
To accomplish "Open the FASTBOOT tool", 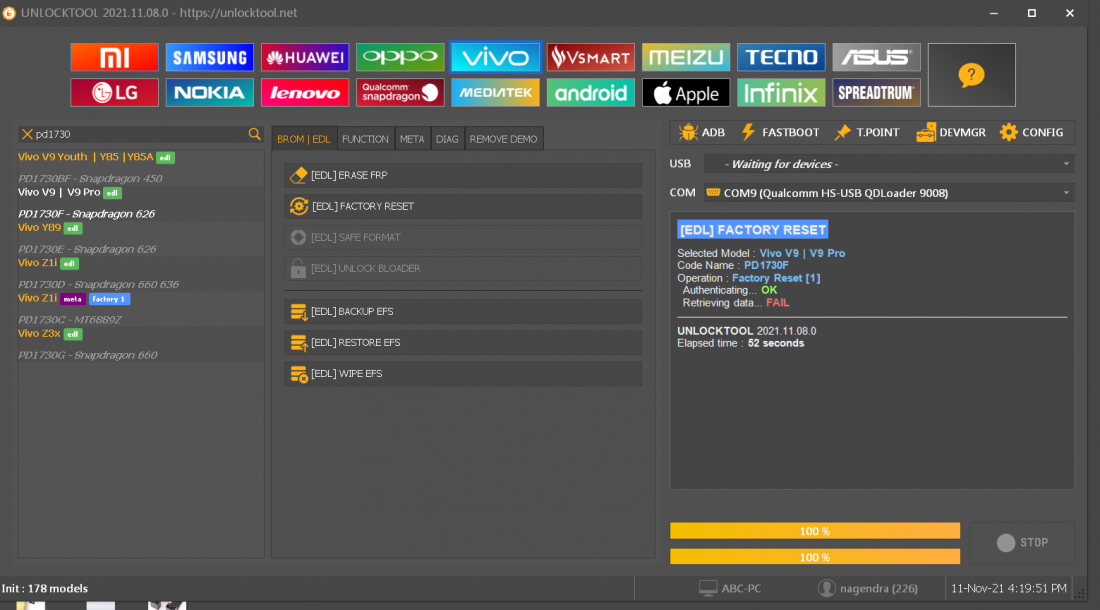I will [x=780, y=133].
